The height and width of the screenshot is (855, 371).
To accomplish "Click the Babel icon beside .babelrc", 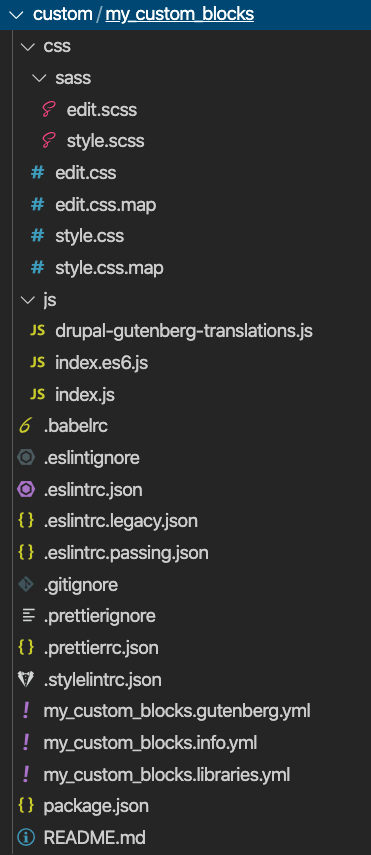I will point(26,426).
